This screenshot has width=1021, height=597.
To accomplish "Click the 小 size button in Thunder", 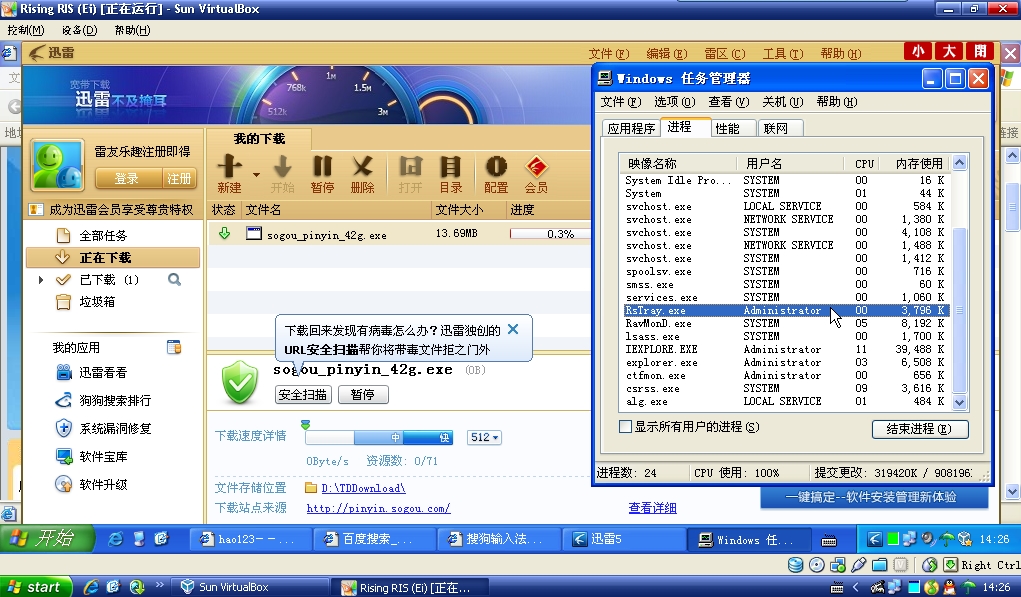I will (918, 51).
